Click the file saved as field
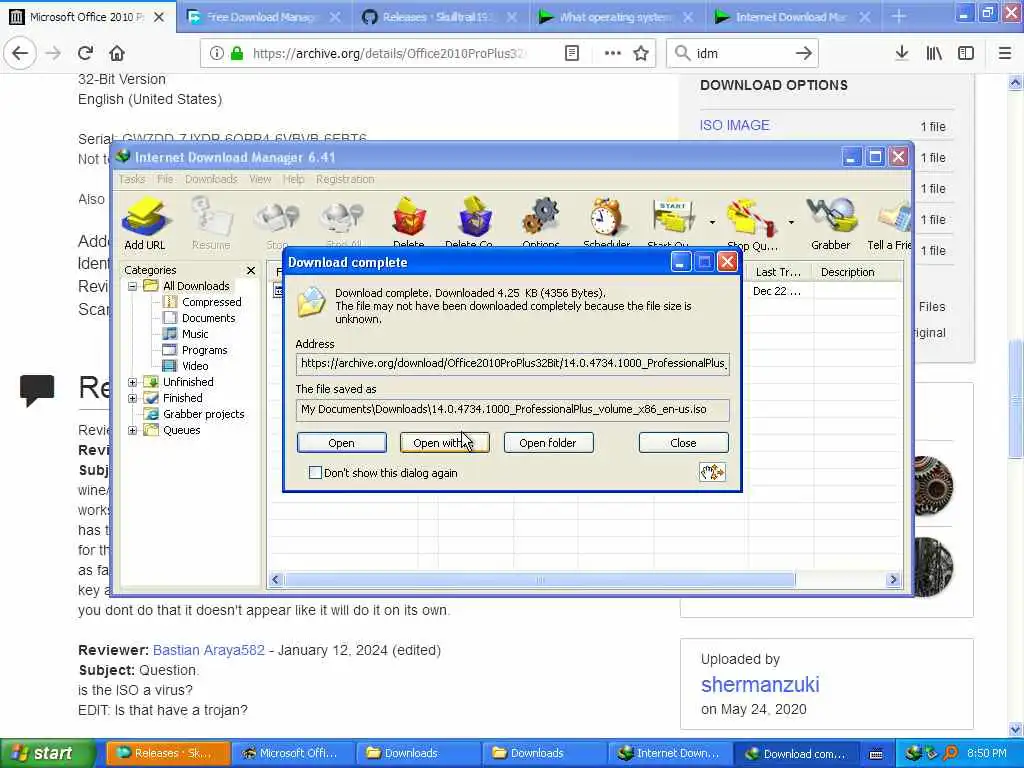1024x768 pixels. pos(513,409)
